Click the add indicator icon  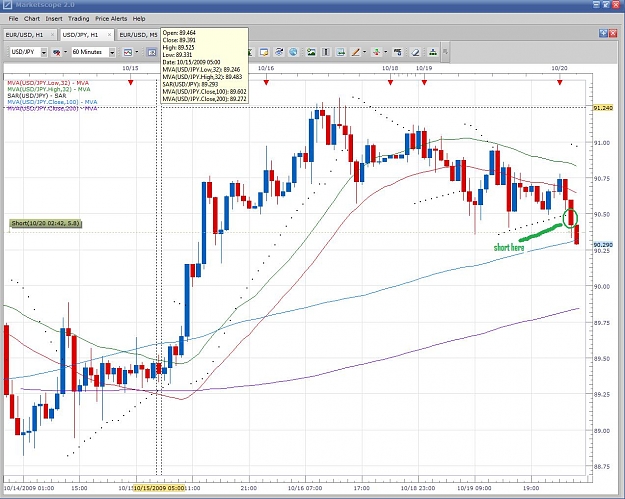pyautogui.click(x=57, y=52)
